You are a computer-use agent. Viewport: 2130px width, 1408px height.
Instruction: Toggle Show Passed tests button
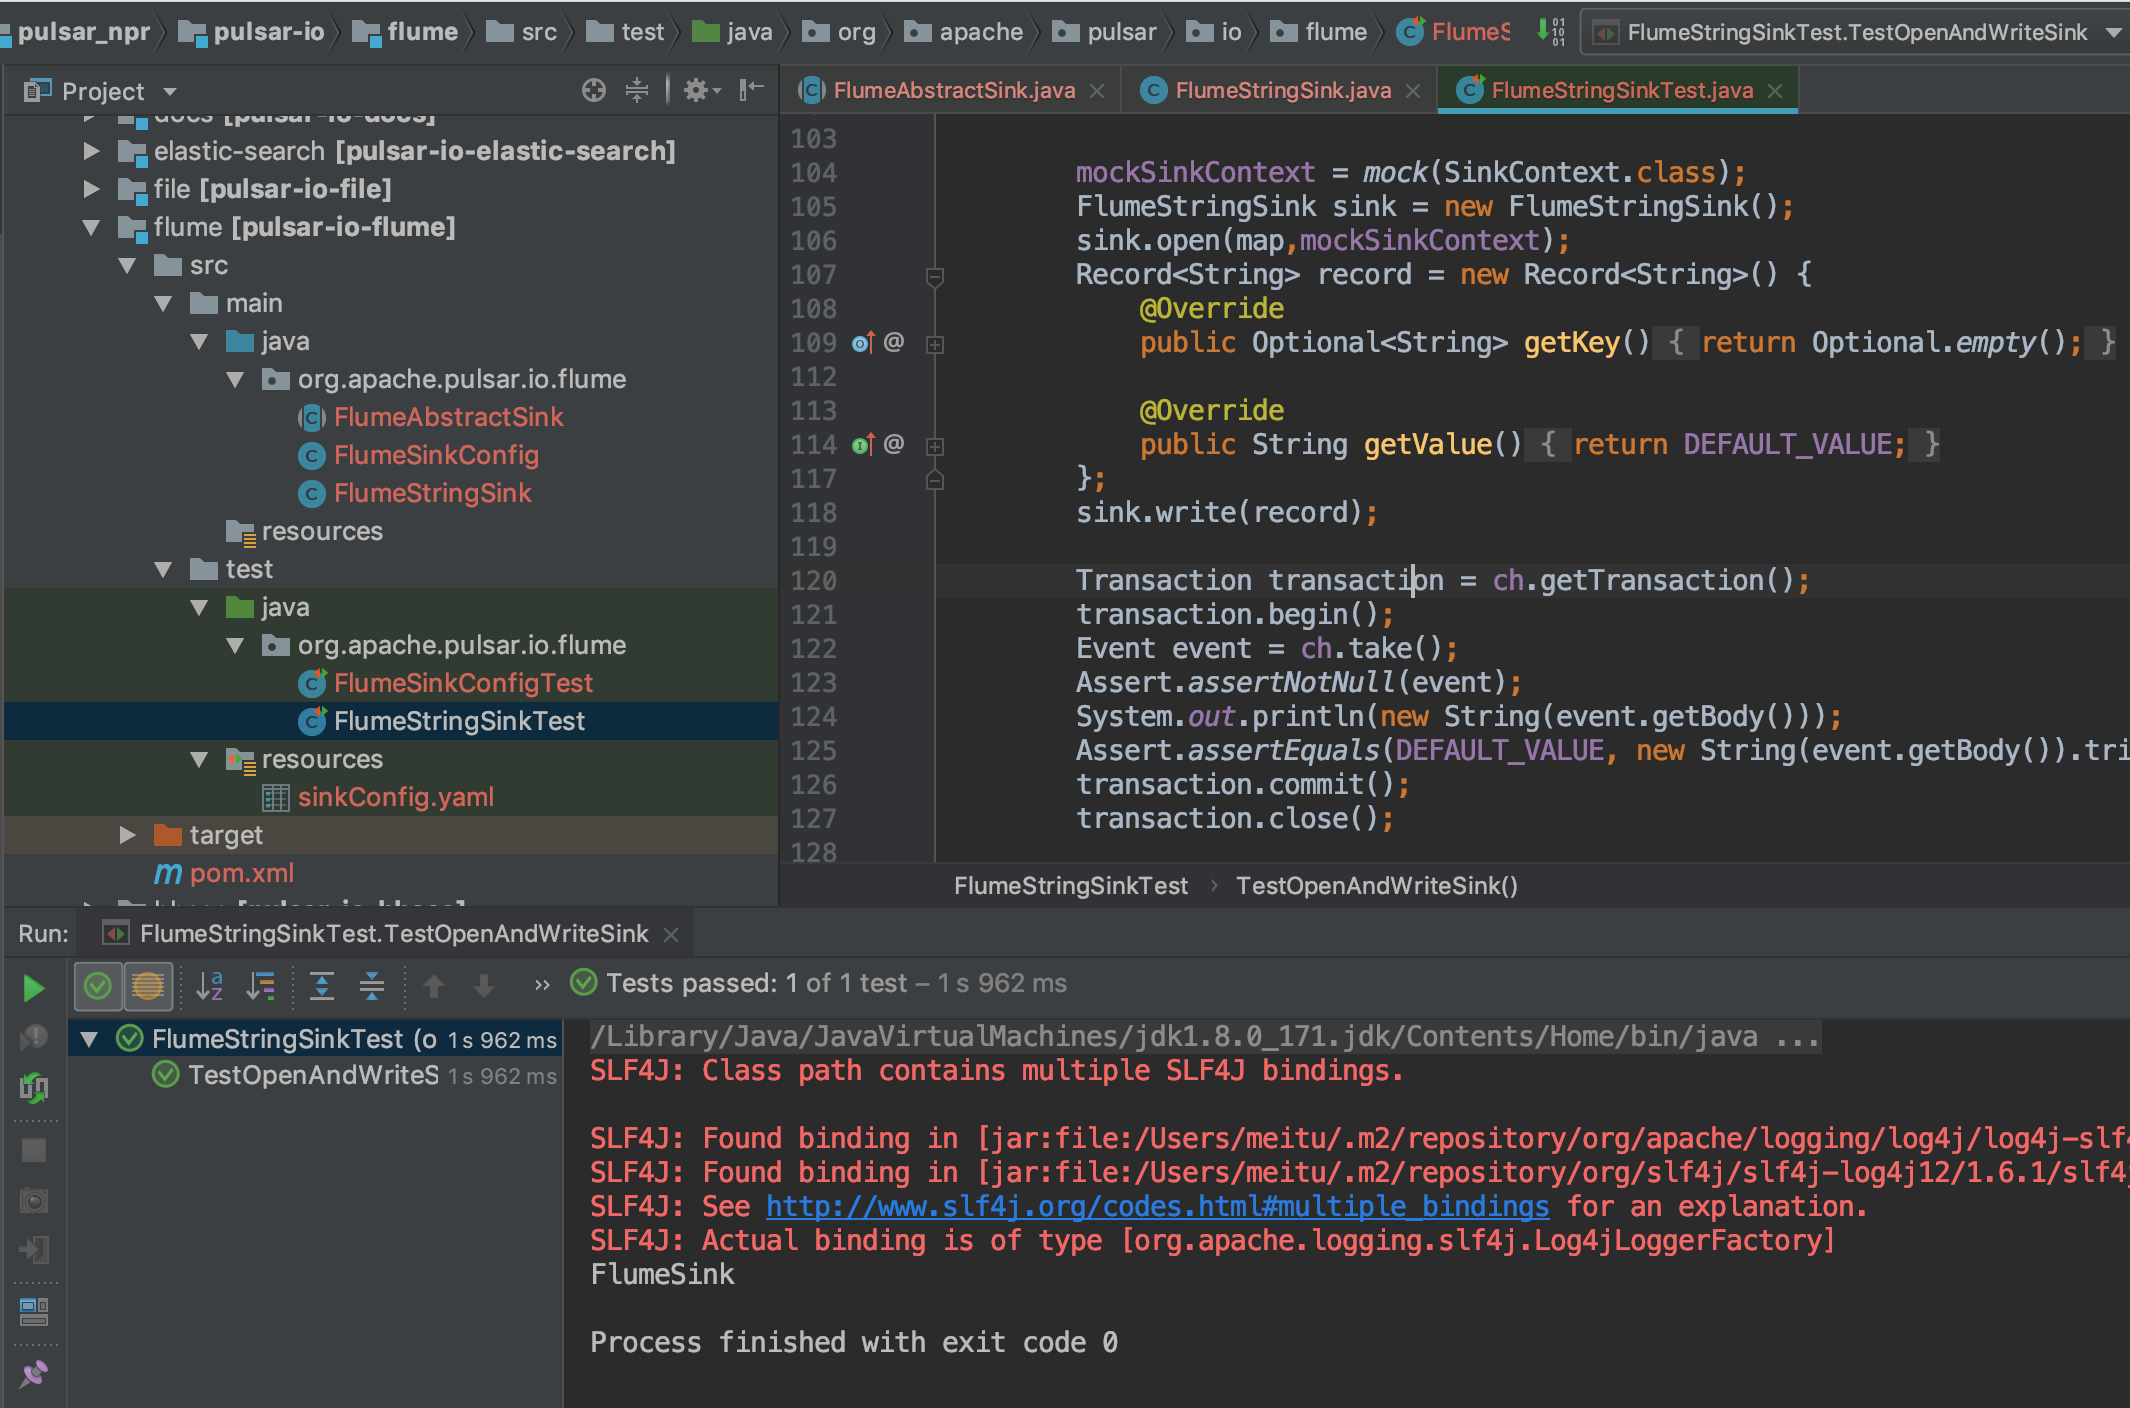pos(98,987)
